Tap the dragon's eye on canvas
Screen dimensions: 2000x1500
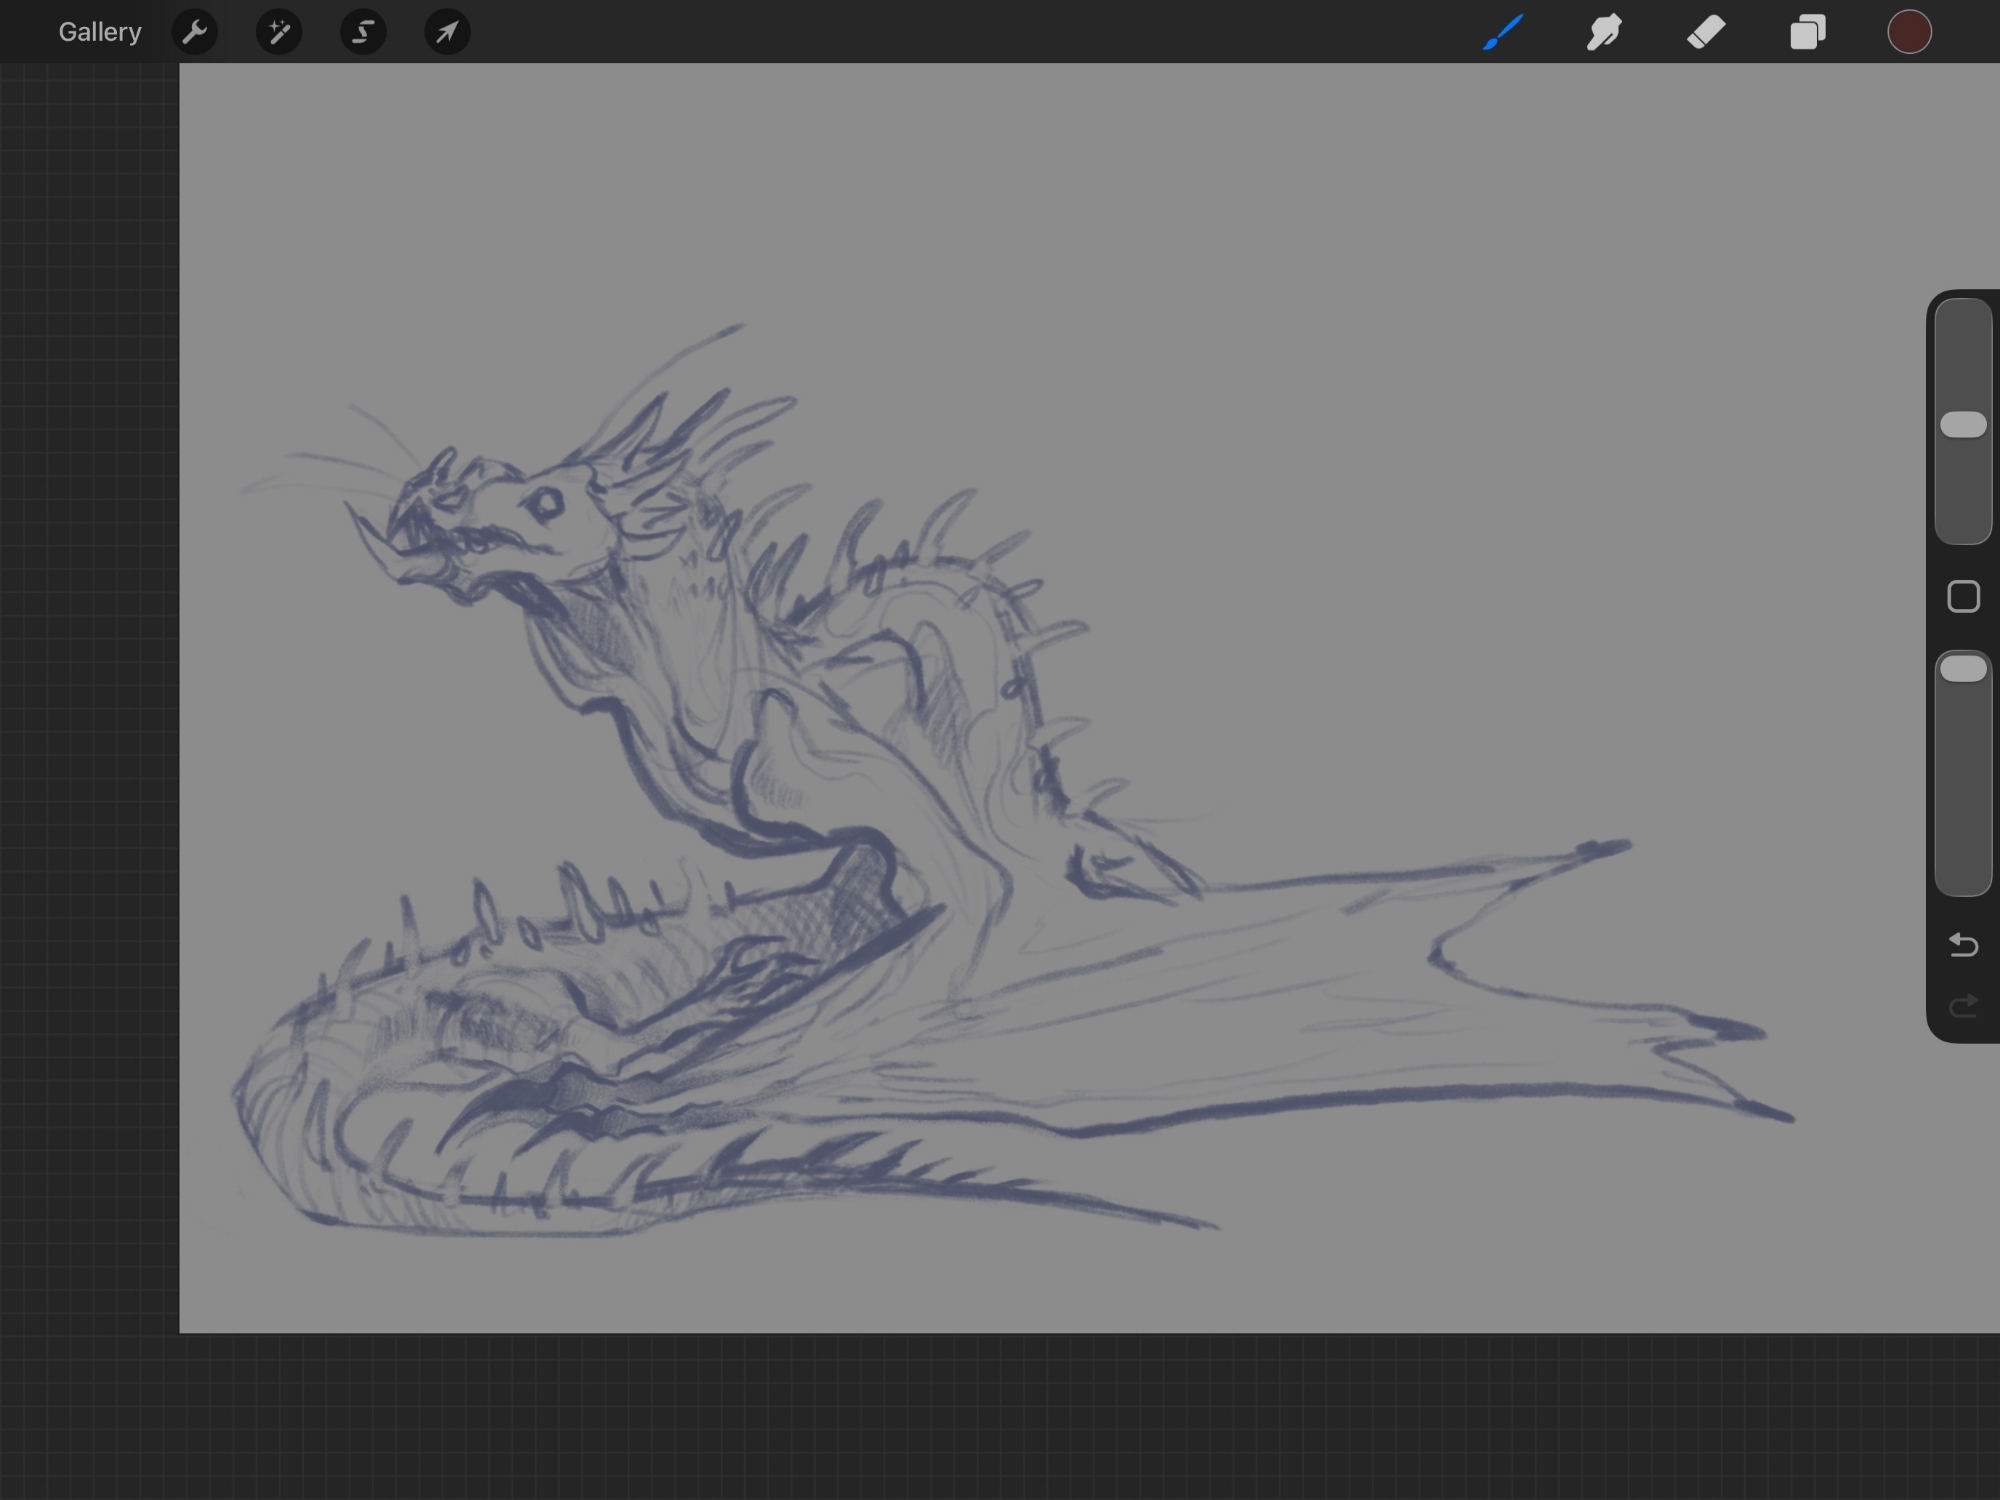click(x=547, y=503)
